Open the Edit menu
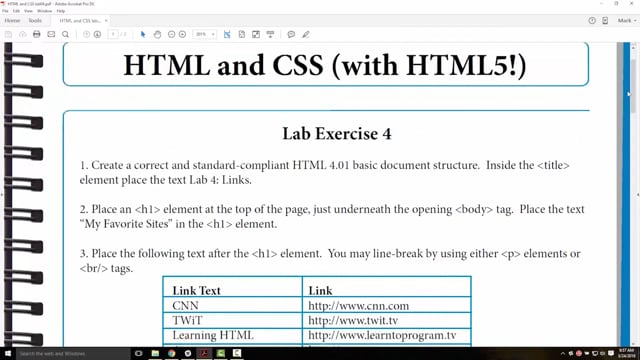Viewport: 640px width, 360px height. pyautogui.click(x=16, y=11)
